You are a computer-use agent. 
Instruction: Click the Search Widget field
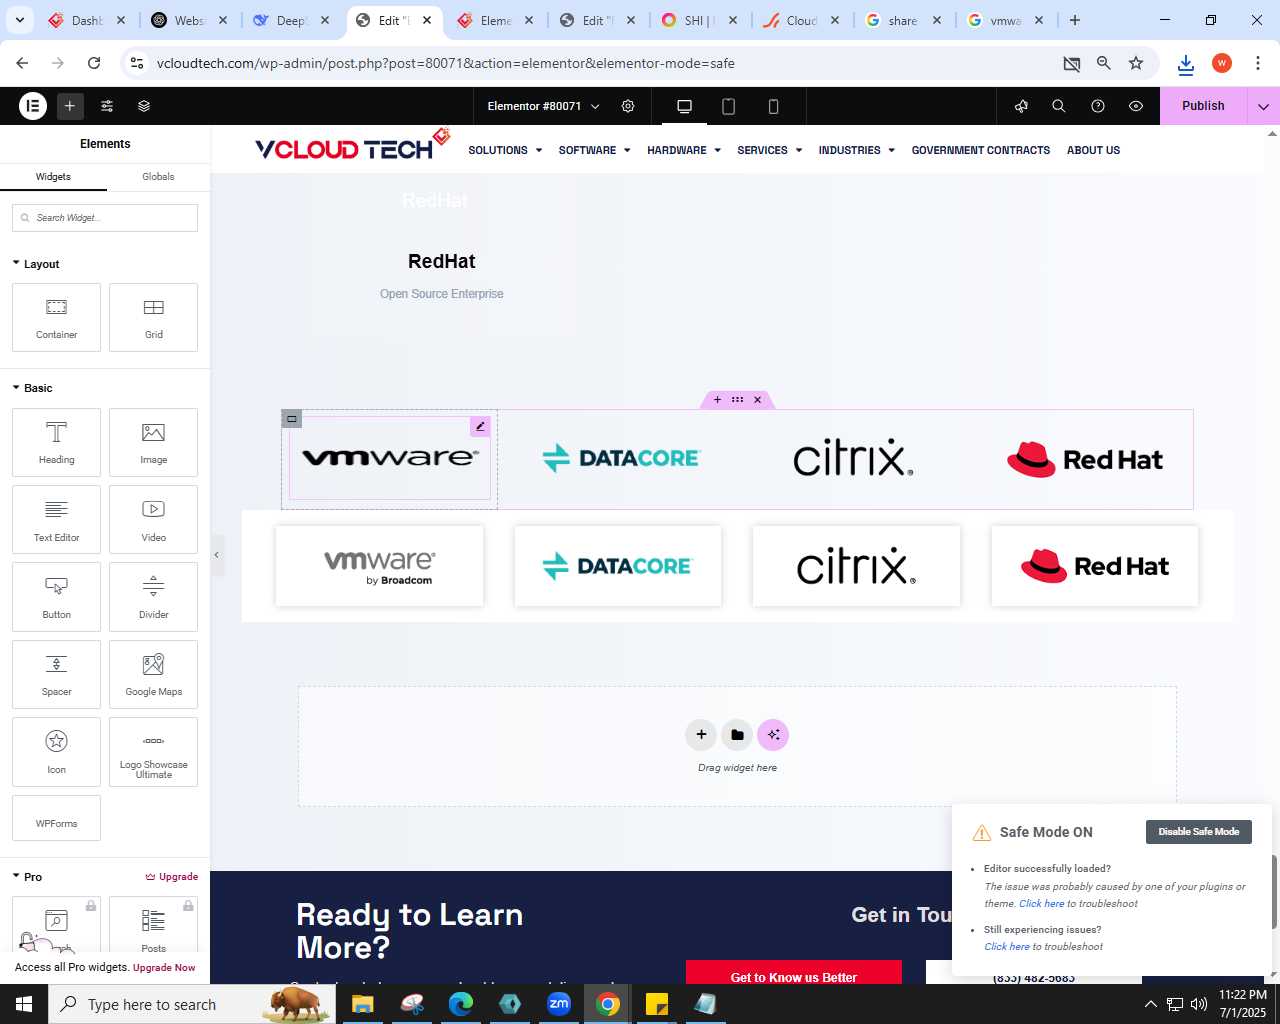coord(105,218)
